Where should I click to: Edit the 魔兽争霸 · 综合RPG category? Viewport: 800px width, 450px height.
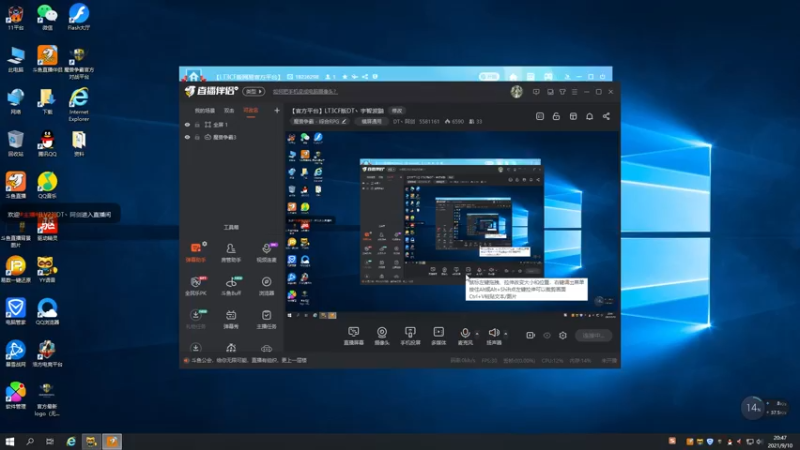(319, 121)
